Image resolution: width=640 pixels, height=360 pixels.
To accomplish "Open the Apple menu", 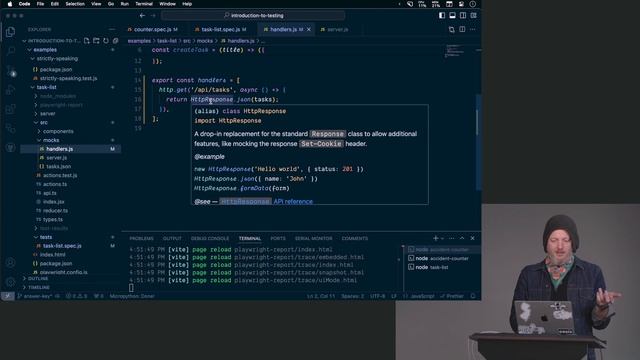I will pyautogui.click(x=10, y=4).
